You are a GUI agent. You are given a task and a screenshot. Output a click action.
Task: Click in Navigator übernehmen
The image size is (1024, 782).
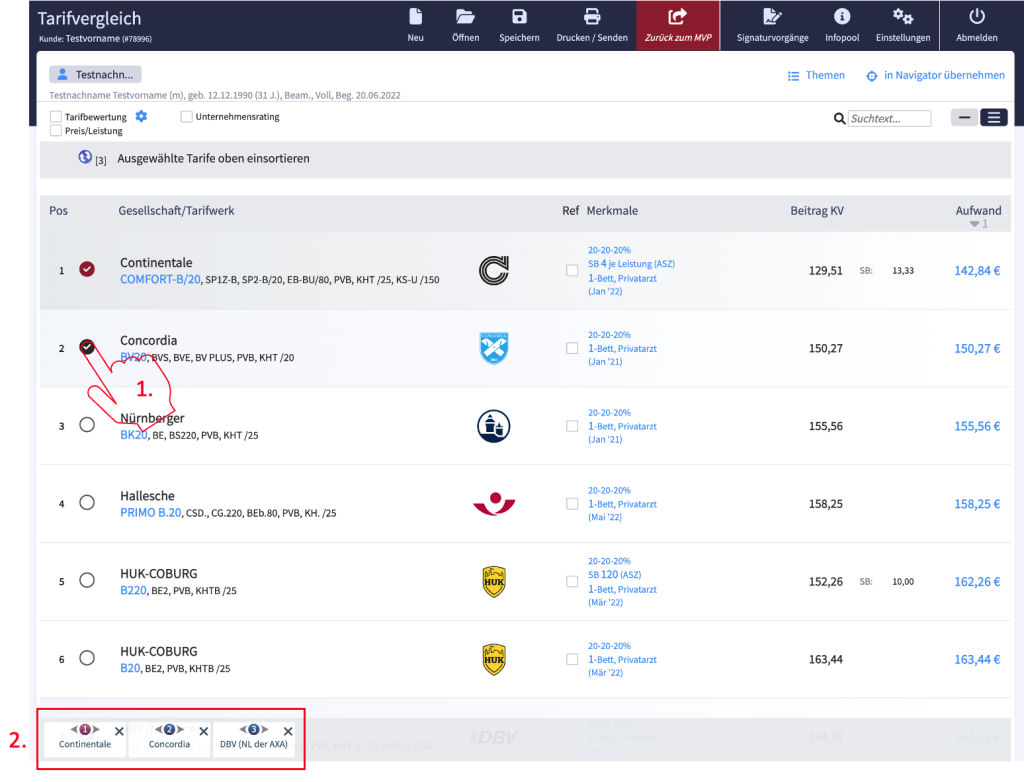tap(935, 76)
